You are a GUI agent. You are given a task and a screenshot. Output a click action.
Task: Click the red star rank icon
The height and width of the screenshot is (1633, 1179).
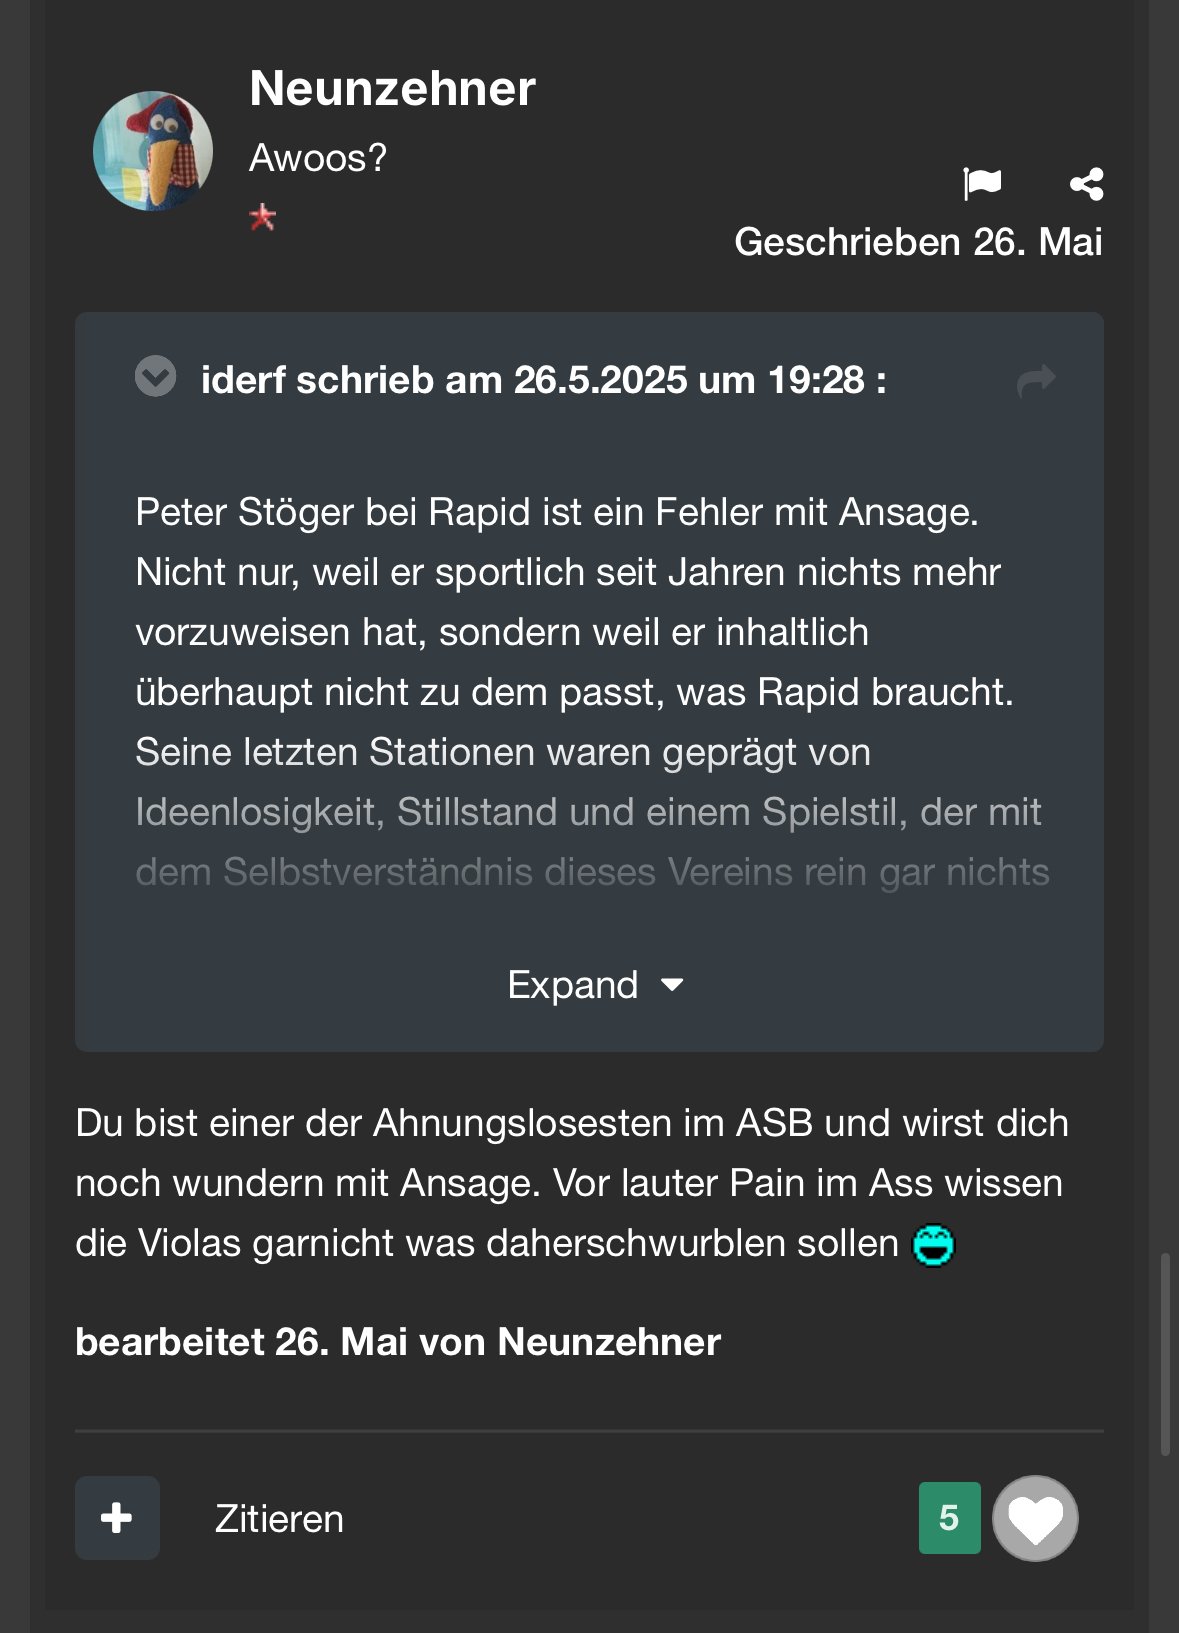262,216
